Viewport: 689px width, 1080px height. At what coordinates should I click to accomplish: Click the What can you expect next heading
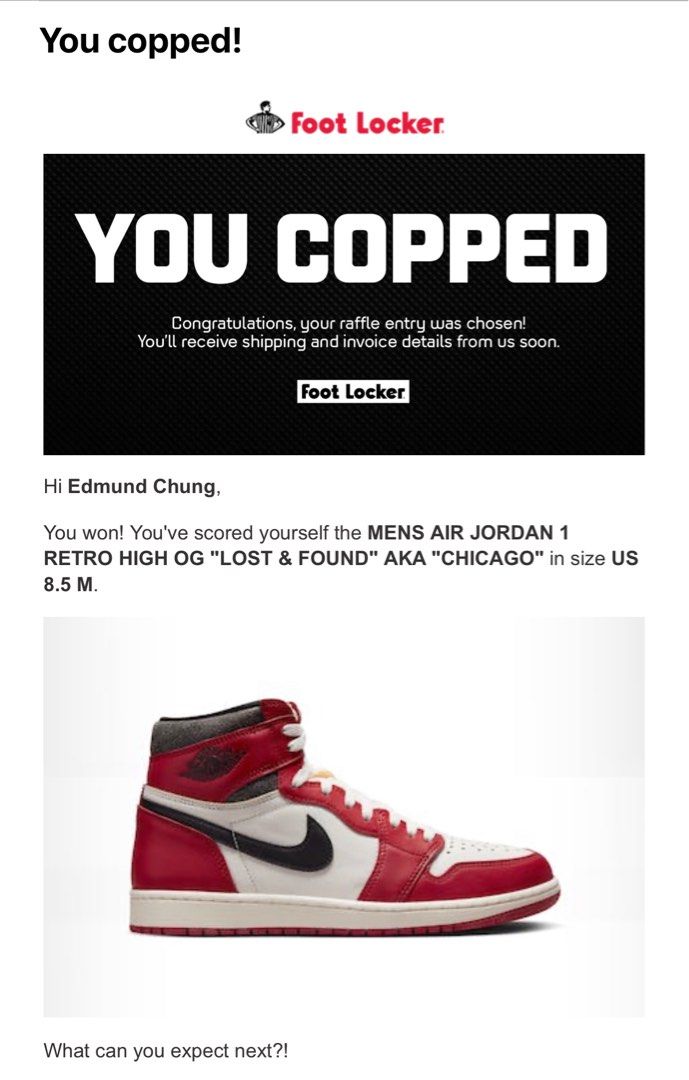point(166,1051)
